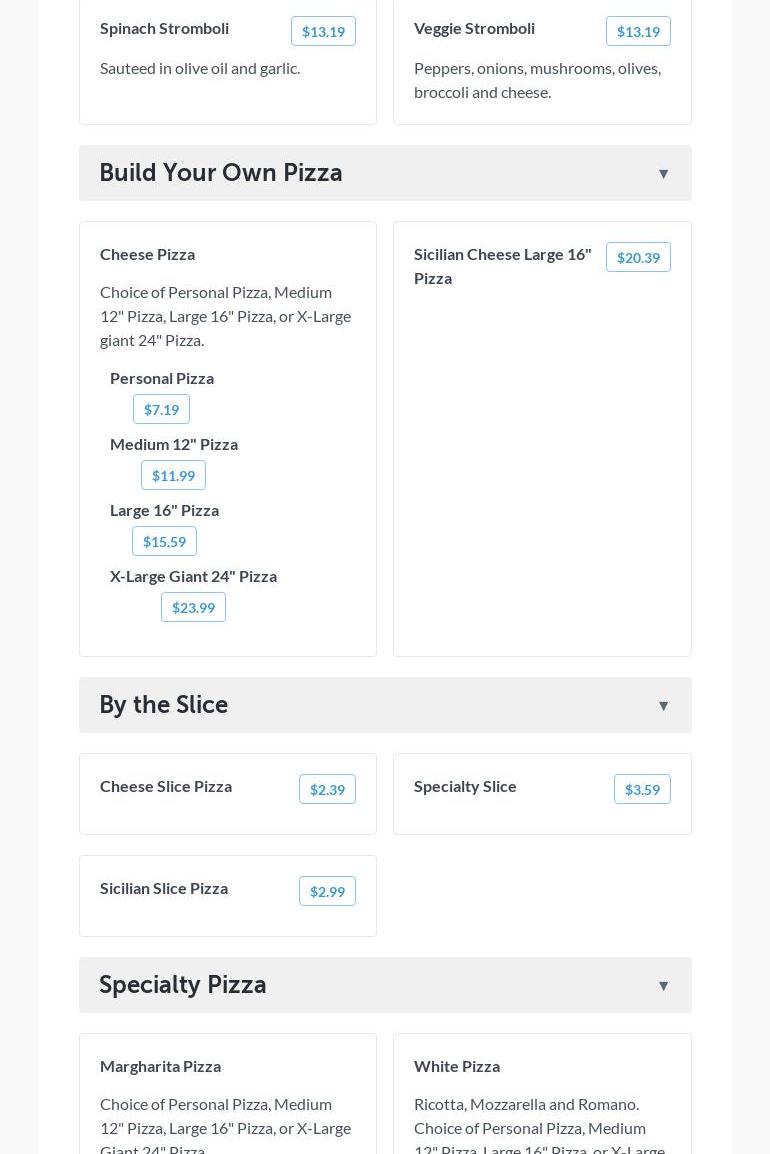
Task: Add Veggie Stromboli for $13.19
Action: click(638, 32)
